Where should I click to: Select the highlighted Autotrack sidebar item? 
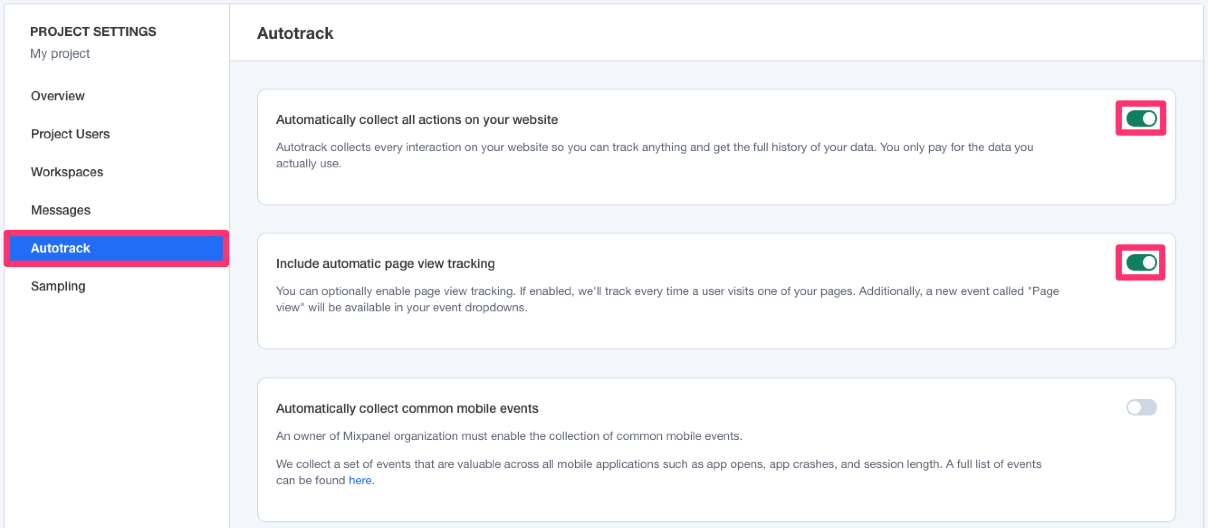coord(117,248)
